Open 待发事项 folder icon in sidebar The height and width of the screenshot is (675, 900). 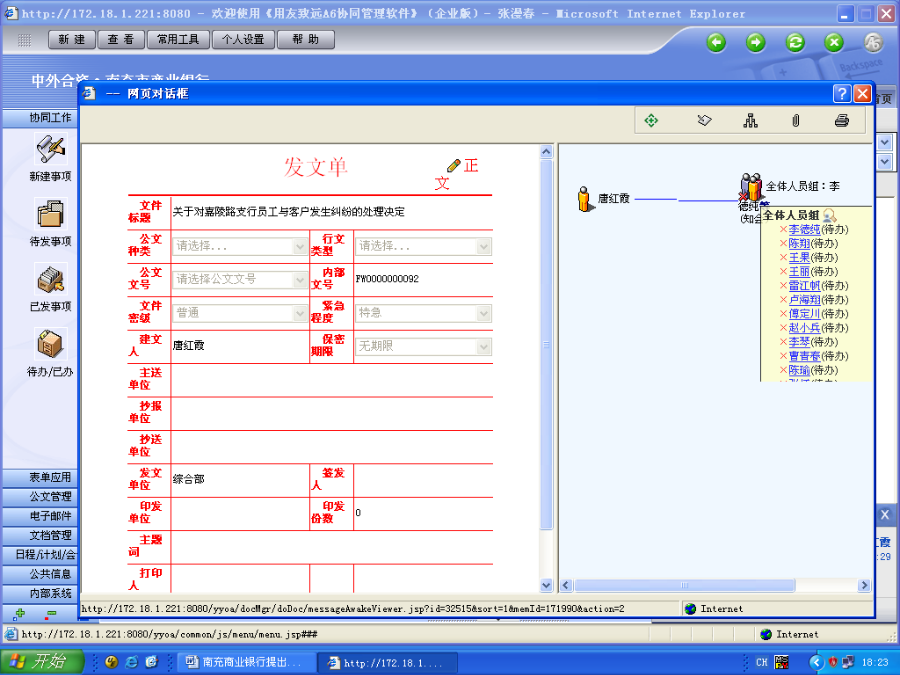click(x=51, y=215)
